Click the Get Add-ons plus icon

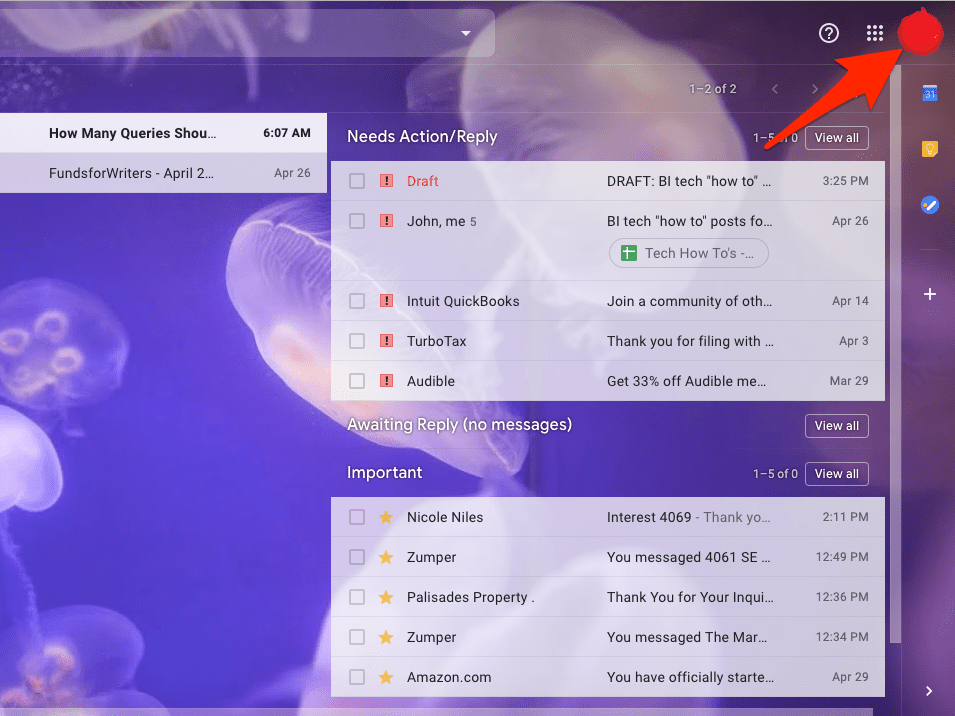pos(929,294)
